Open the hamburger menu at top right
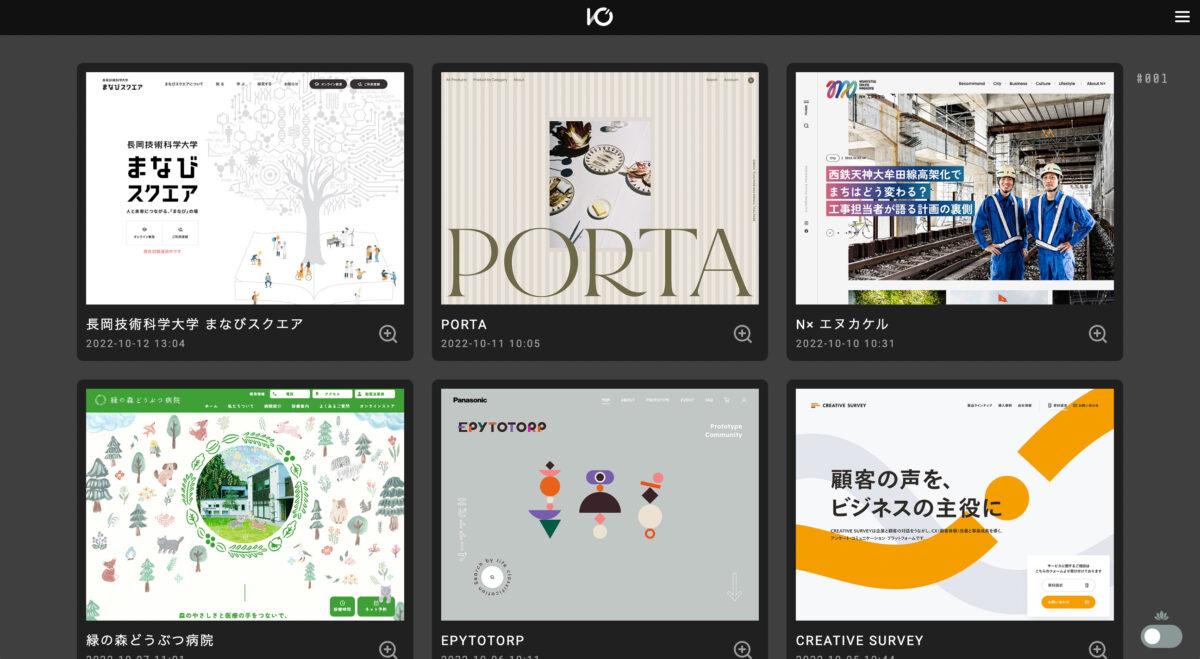Image resolution: width=1200 pixels, height=659 pixels. pos(1182,16)
